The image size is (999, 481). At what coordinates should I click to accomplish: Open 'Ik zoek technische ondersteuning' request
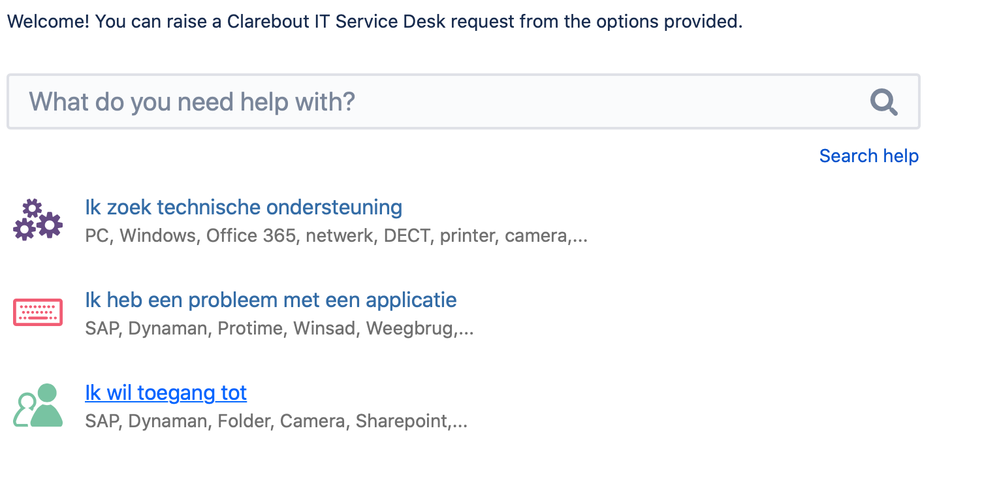click(243, 207)
